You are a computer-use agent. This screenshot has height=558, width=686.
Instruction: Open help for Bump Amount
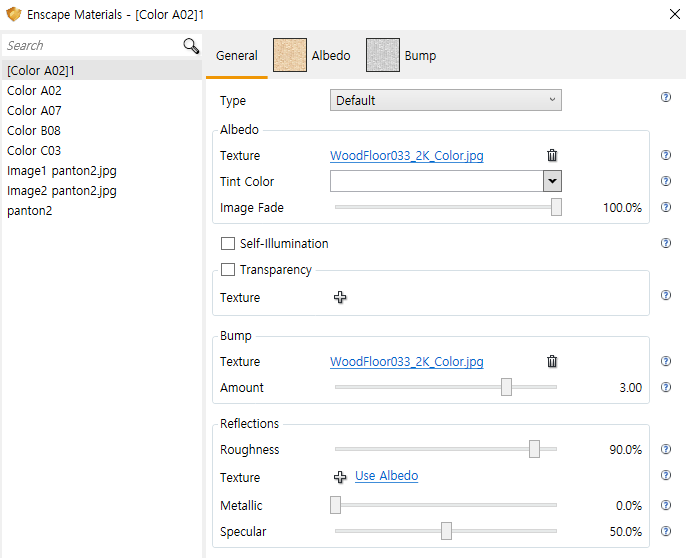click(666, 387)
